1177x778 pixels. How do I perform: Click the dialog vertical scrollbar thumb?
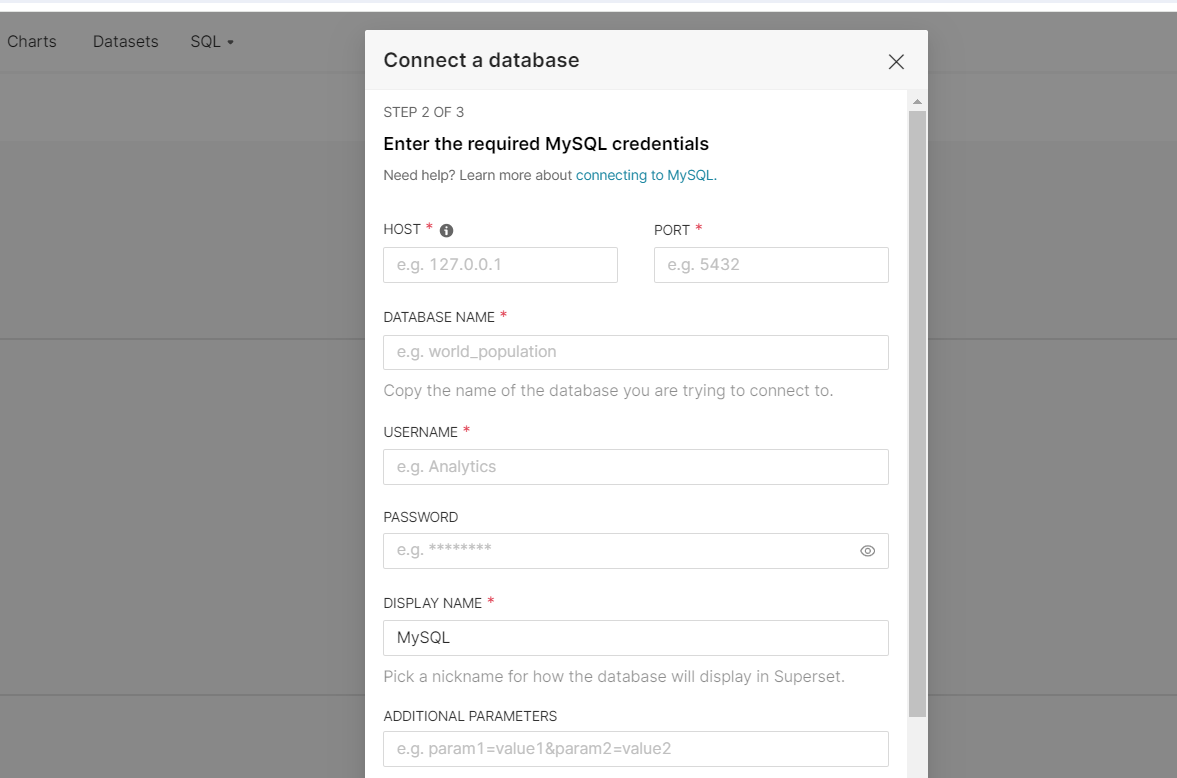click(x=917, y=414)
